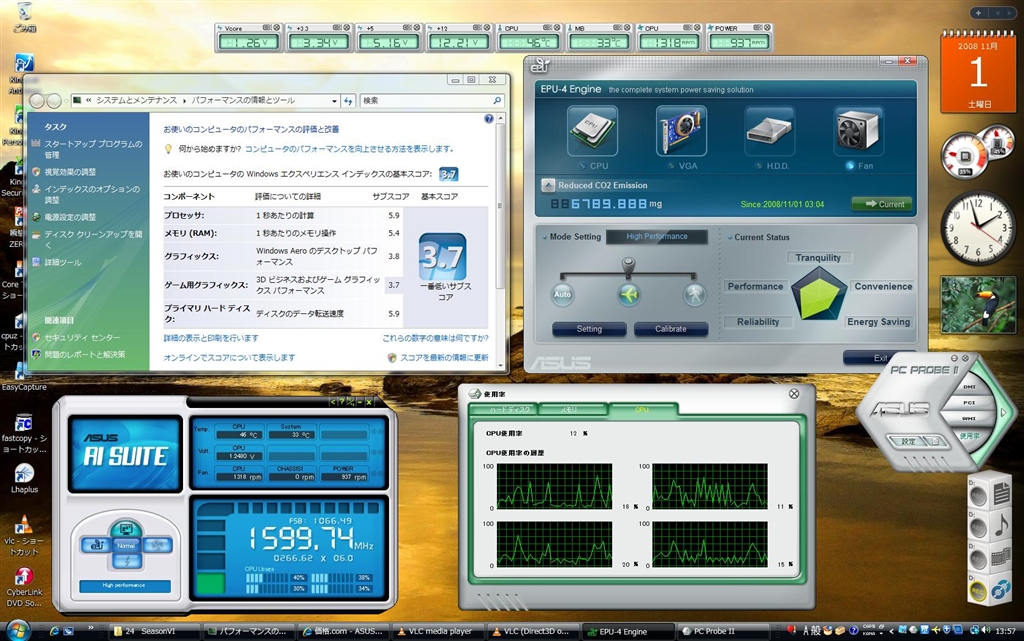Select the walking-figure power saving mode button
Image resolution: width=1024 pixels, height=641 pixels.
(x=695, y=294)
